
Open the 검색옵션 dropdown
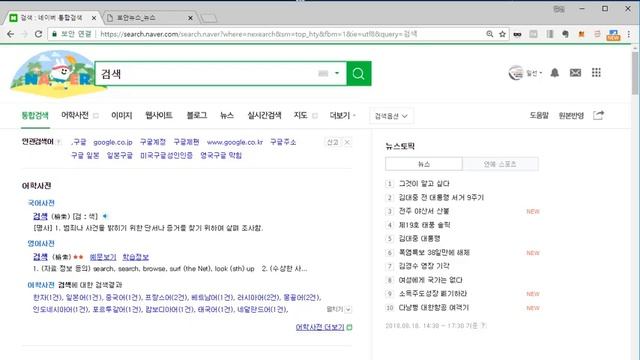tap(391, 116)
